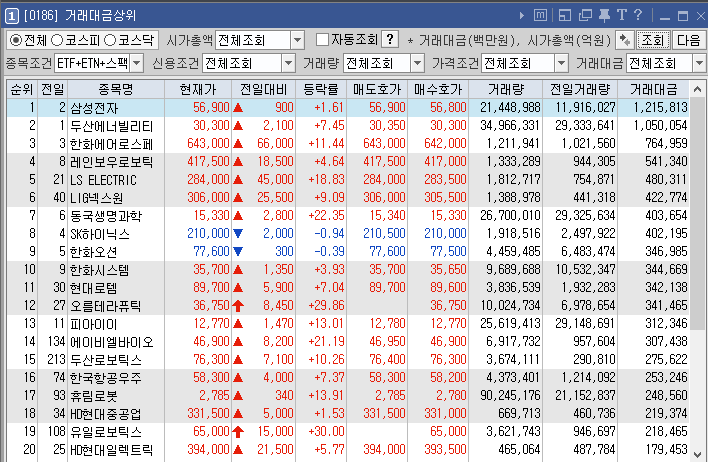Screen dimensions: 708x462
Task: Open the 가격조건 dropdown
Action: click(x=561, y=63)
